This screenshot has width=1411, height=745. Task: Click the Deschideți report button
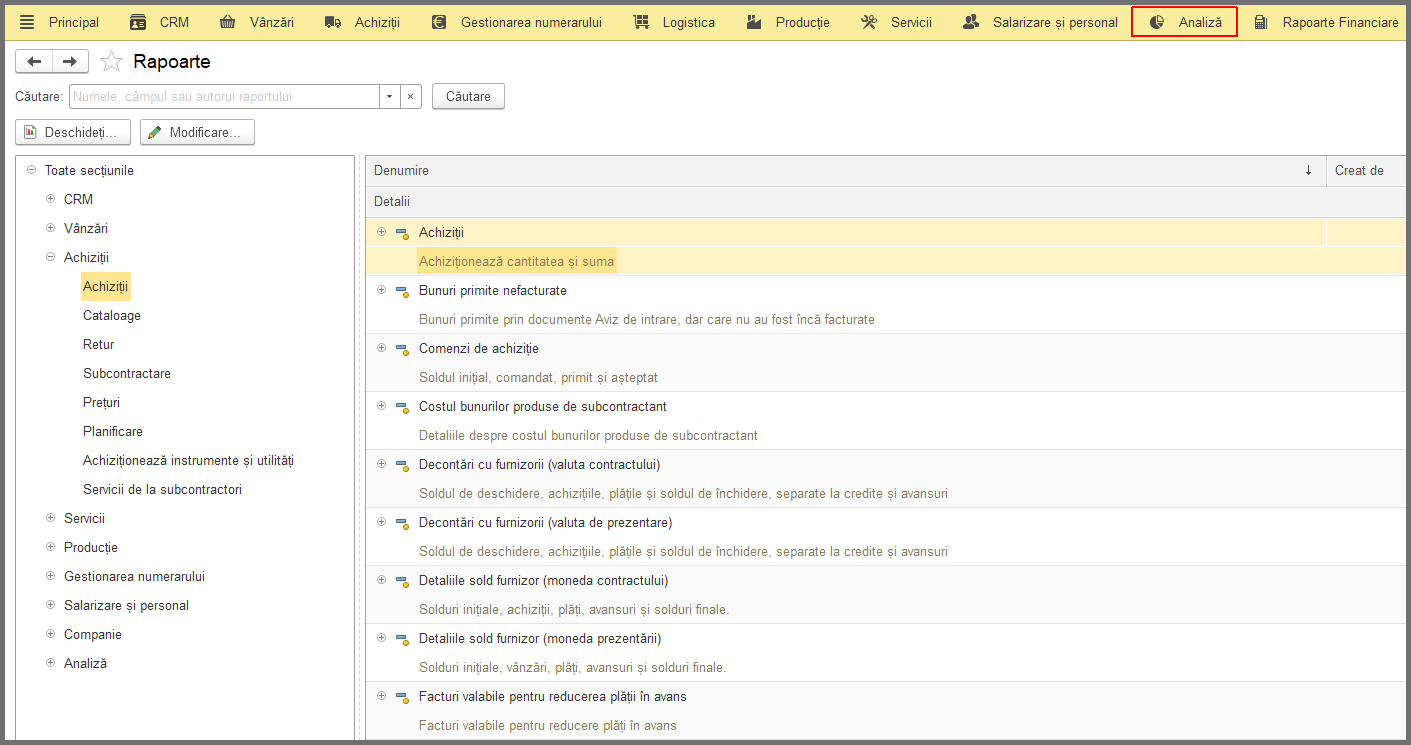73,132
